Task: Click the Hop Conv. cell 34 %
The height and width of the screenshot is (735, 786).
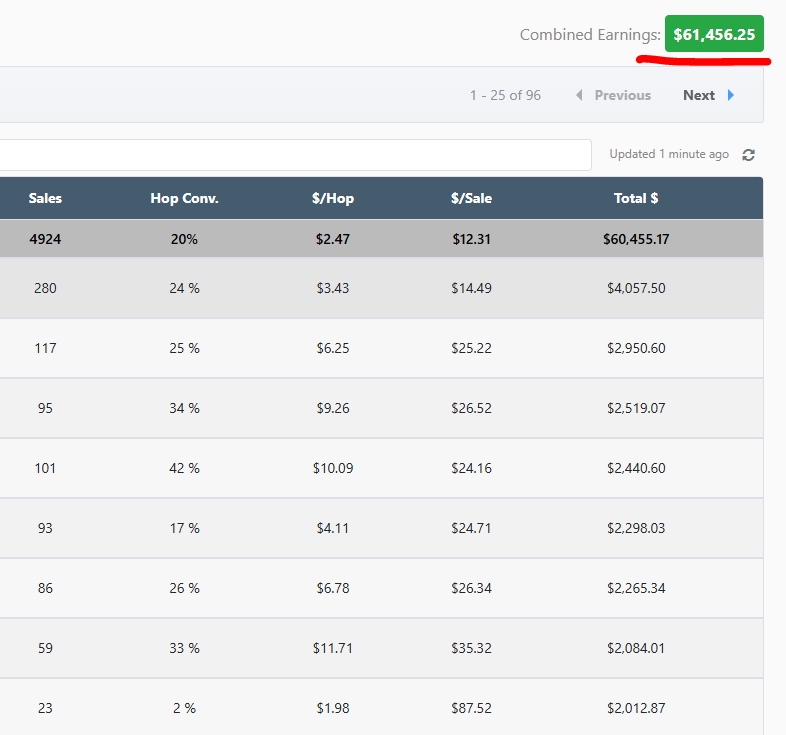Action: [x=184, y=408]
